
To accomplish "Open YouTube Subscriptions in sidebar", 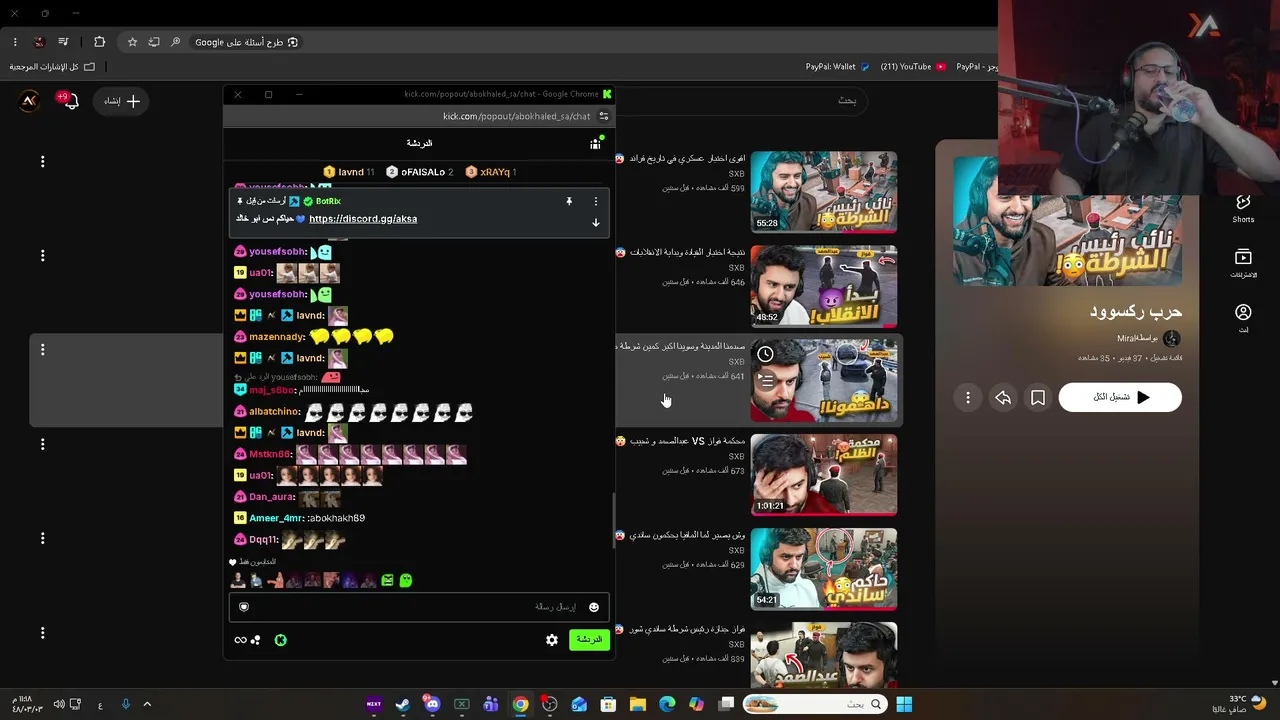I will 1243,263.
